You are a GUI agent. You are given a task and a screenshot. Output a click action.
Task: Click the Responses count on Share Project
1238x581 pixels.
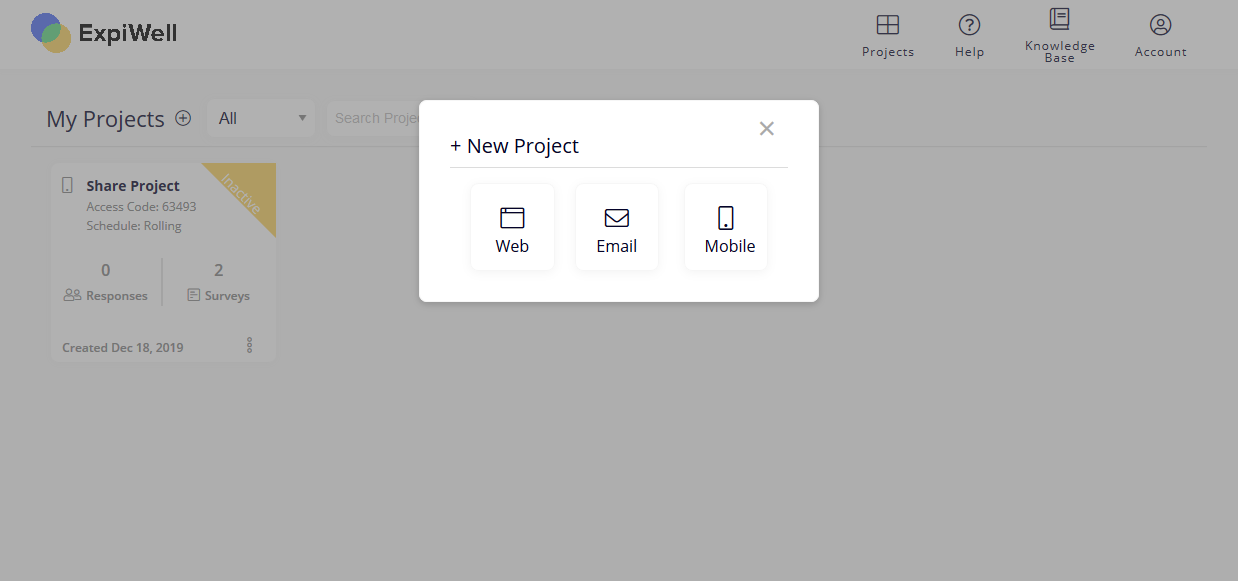106,270
